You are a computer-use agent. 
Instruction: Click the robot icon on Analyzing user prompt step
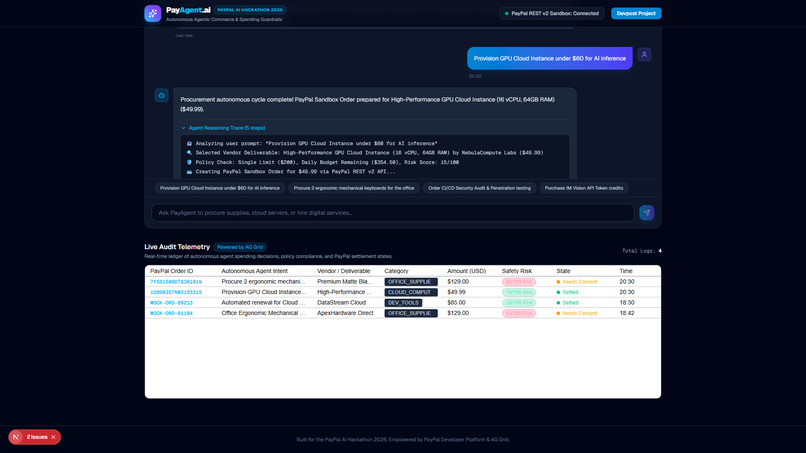(189, 143)
